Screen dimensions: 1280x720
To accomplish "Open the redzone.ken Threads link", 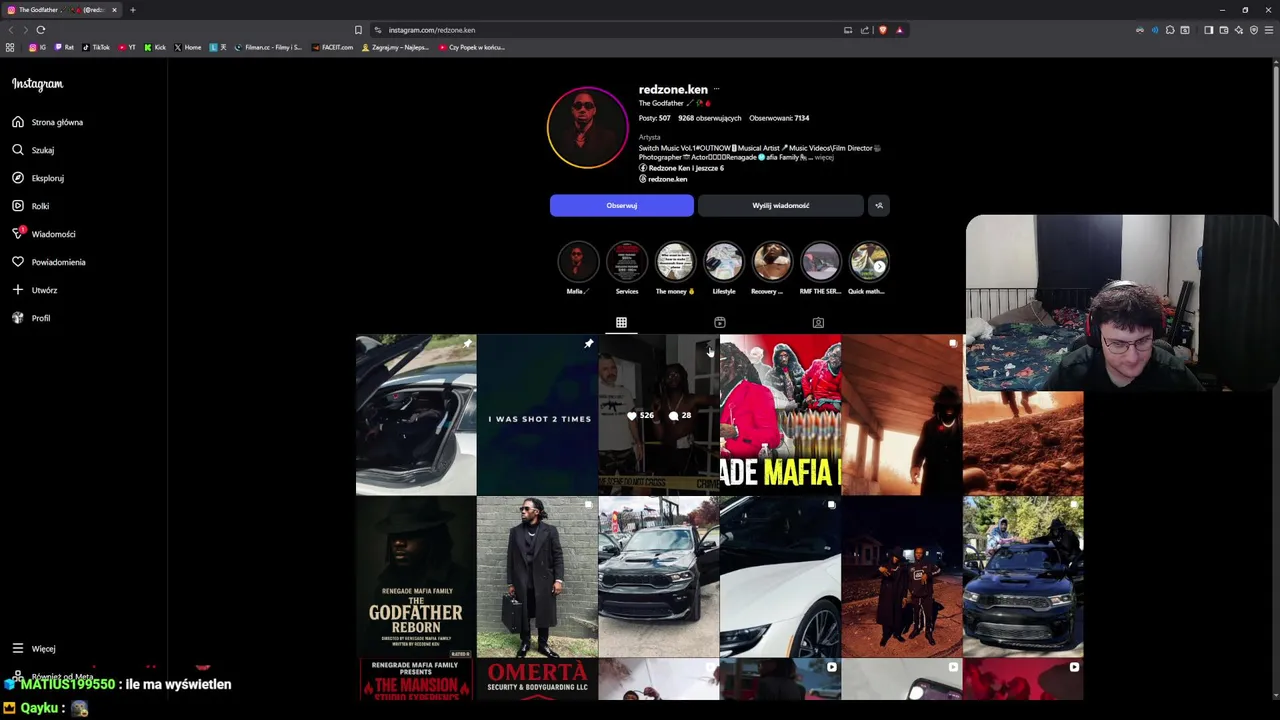I will coord(663,179).
